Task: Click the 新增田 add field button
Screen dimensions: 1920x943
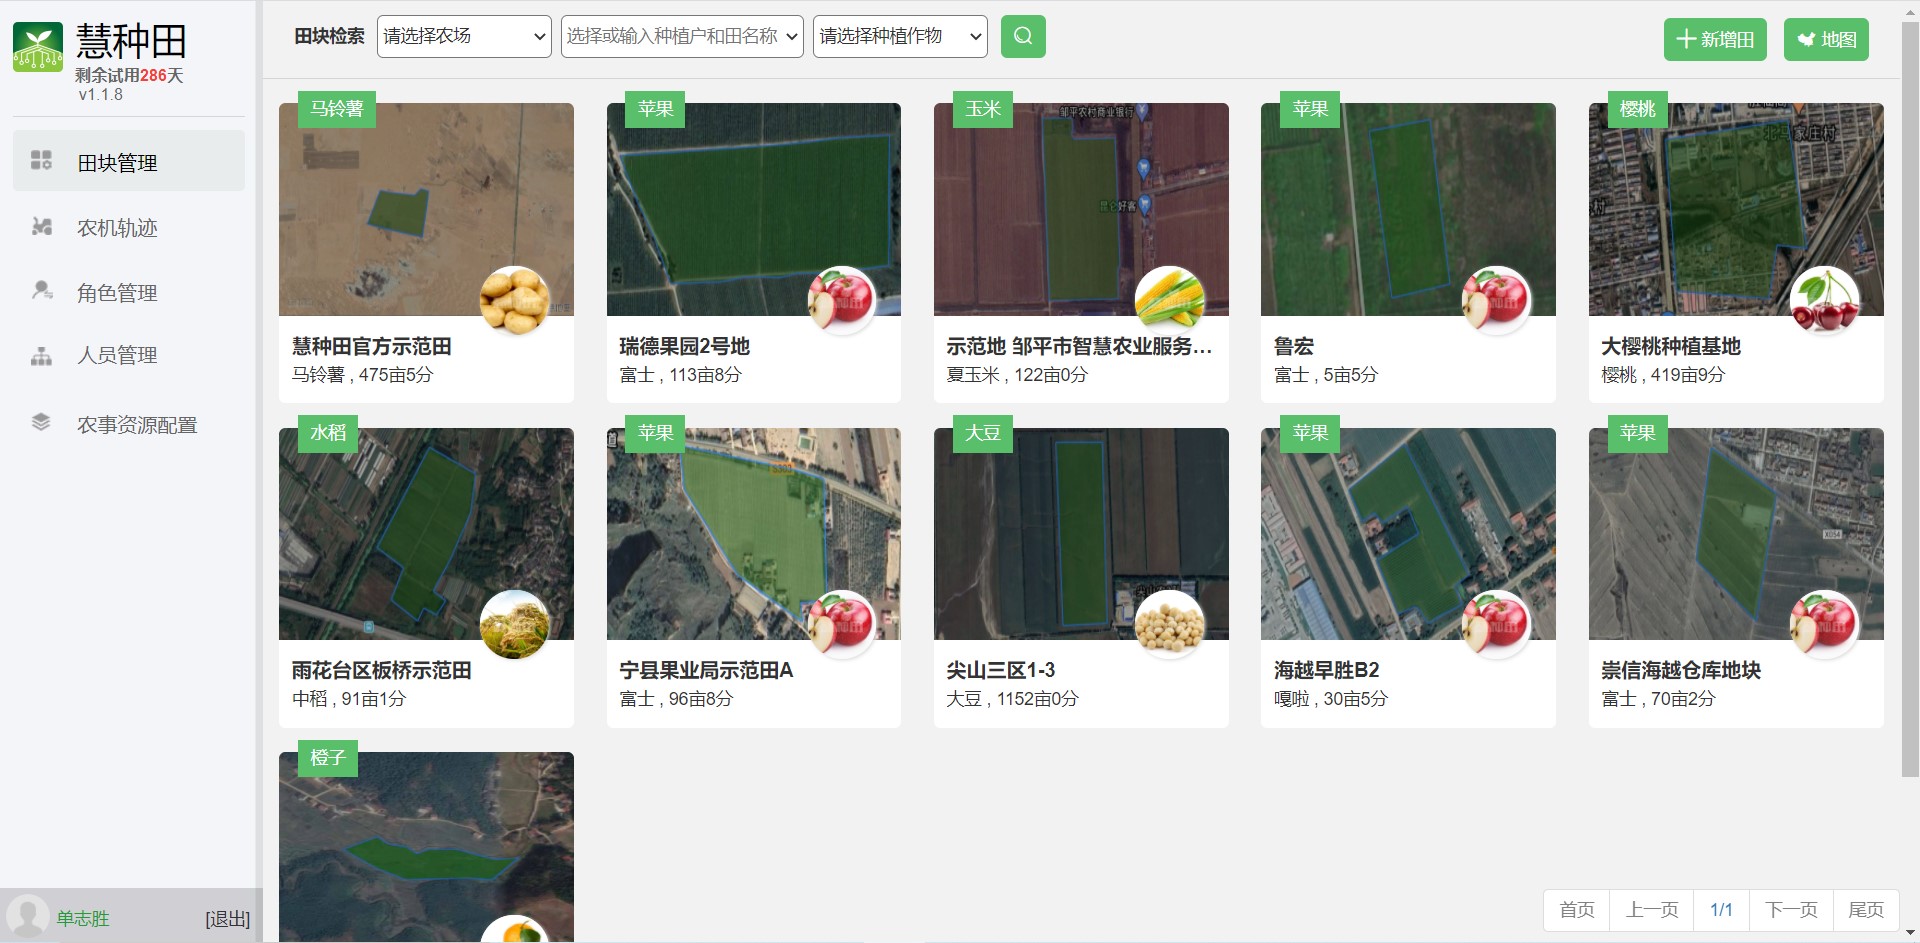Action: click(x=1715, y=40)
